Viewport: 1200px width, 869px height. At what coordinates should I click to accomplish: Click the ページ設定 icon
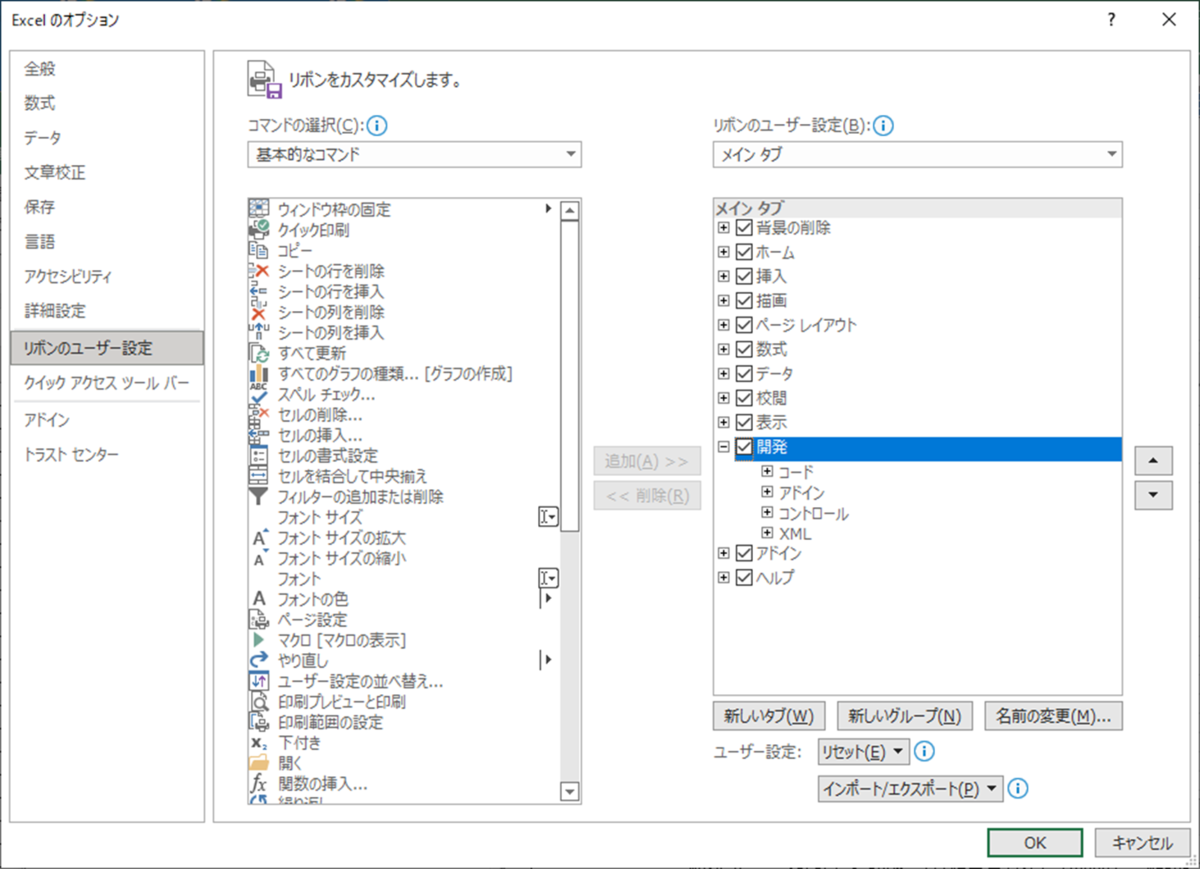258,619
